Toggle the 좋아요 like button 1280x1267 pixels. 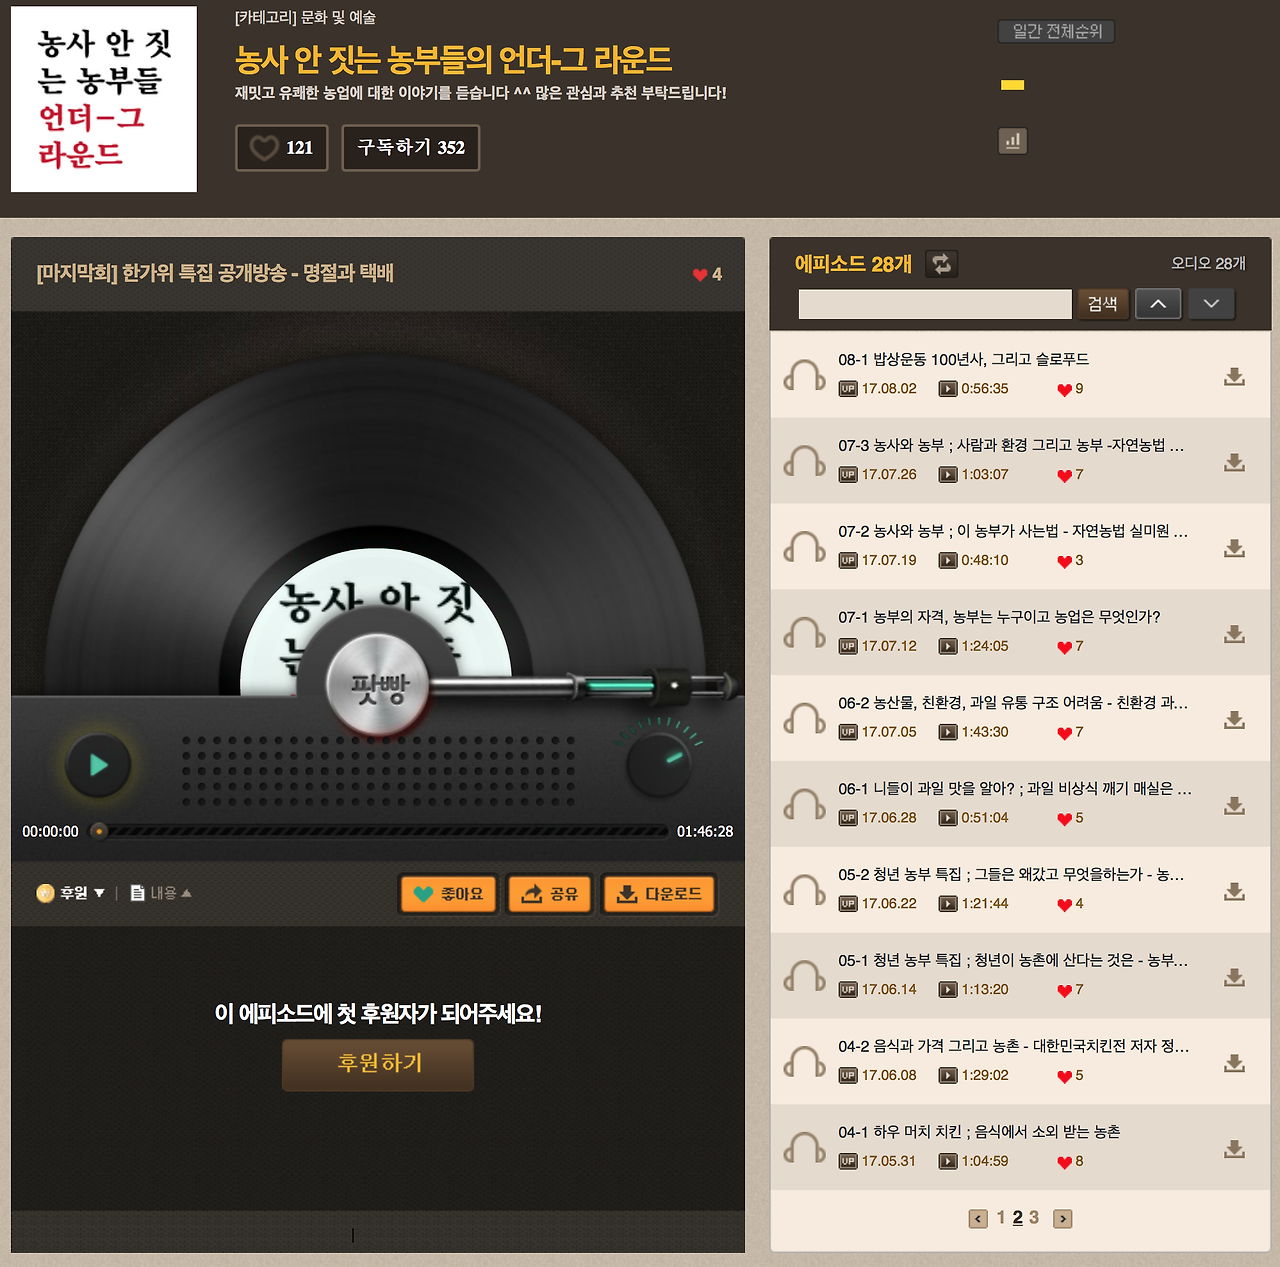pos(448,894)
